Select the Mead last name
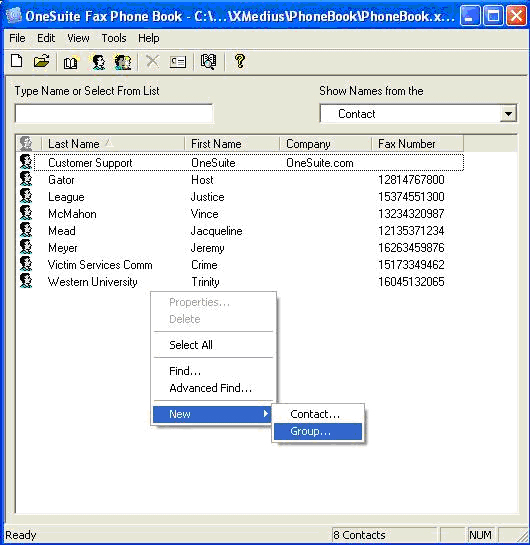Image resolution: width=530 pixels, height=545 pixels. 62,231
